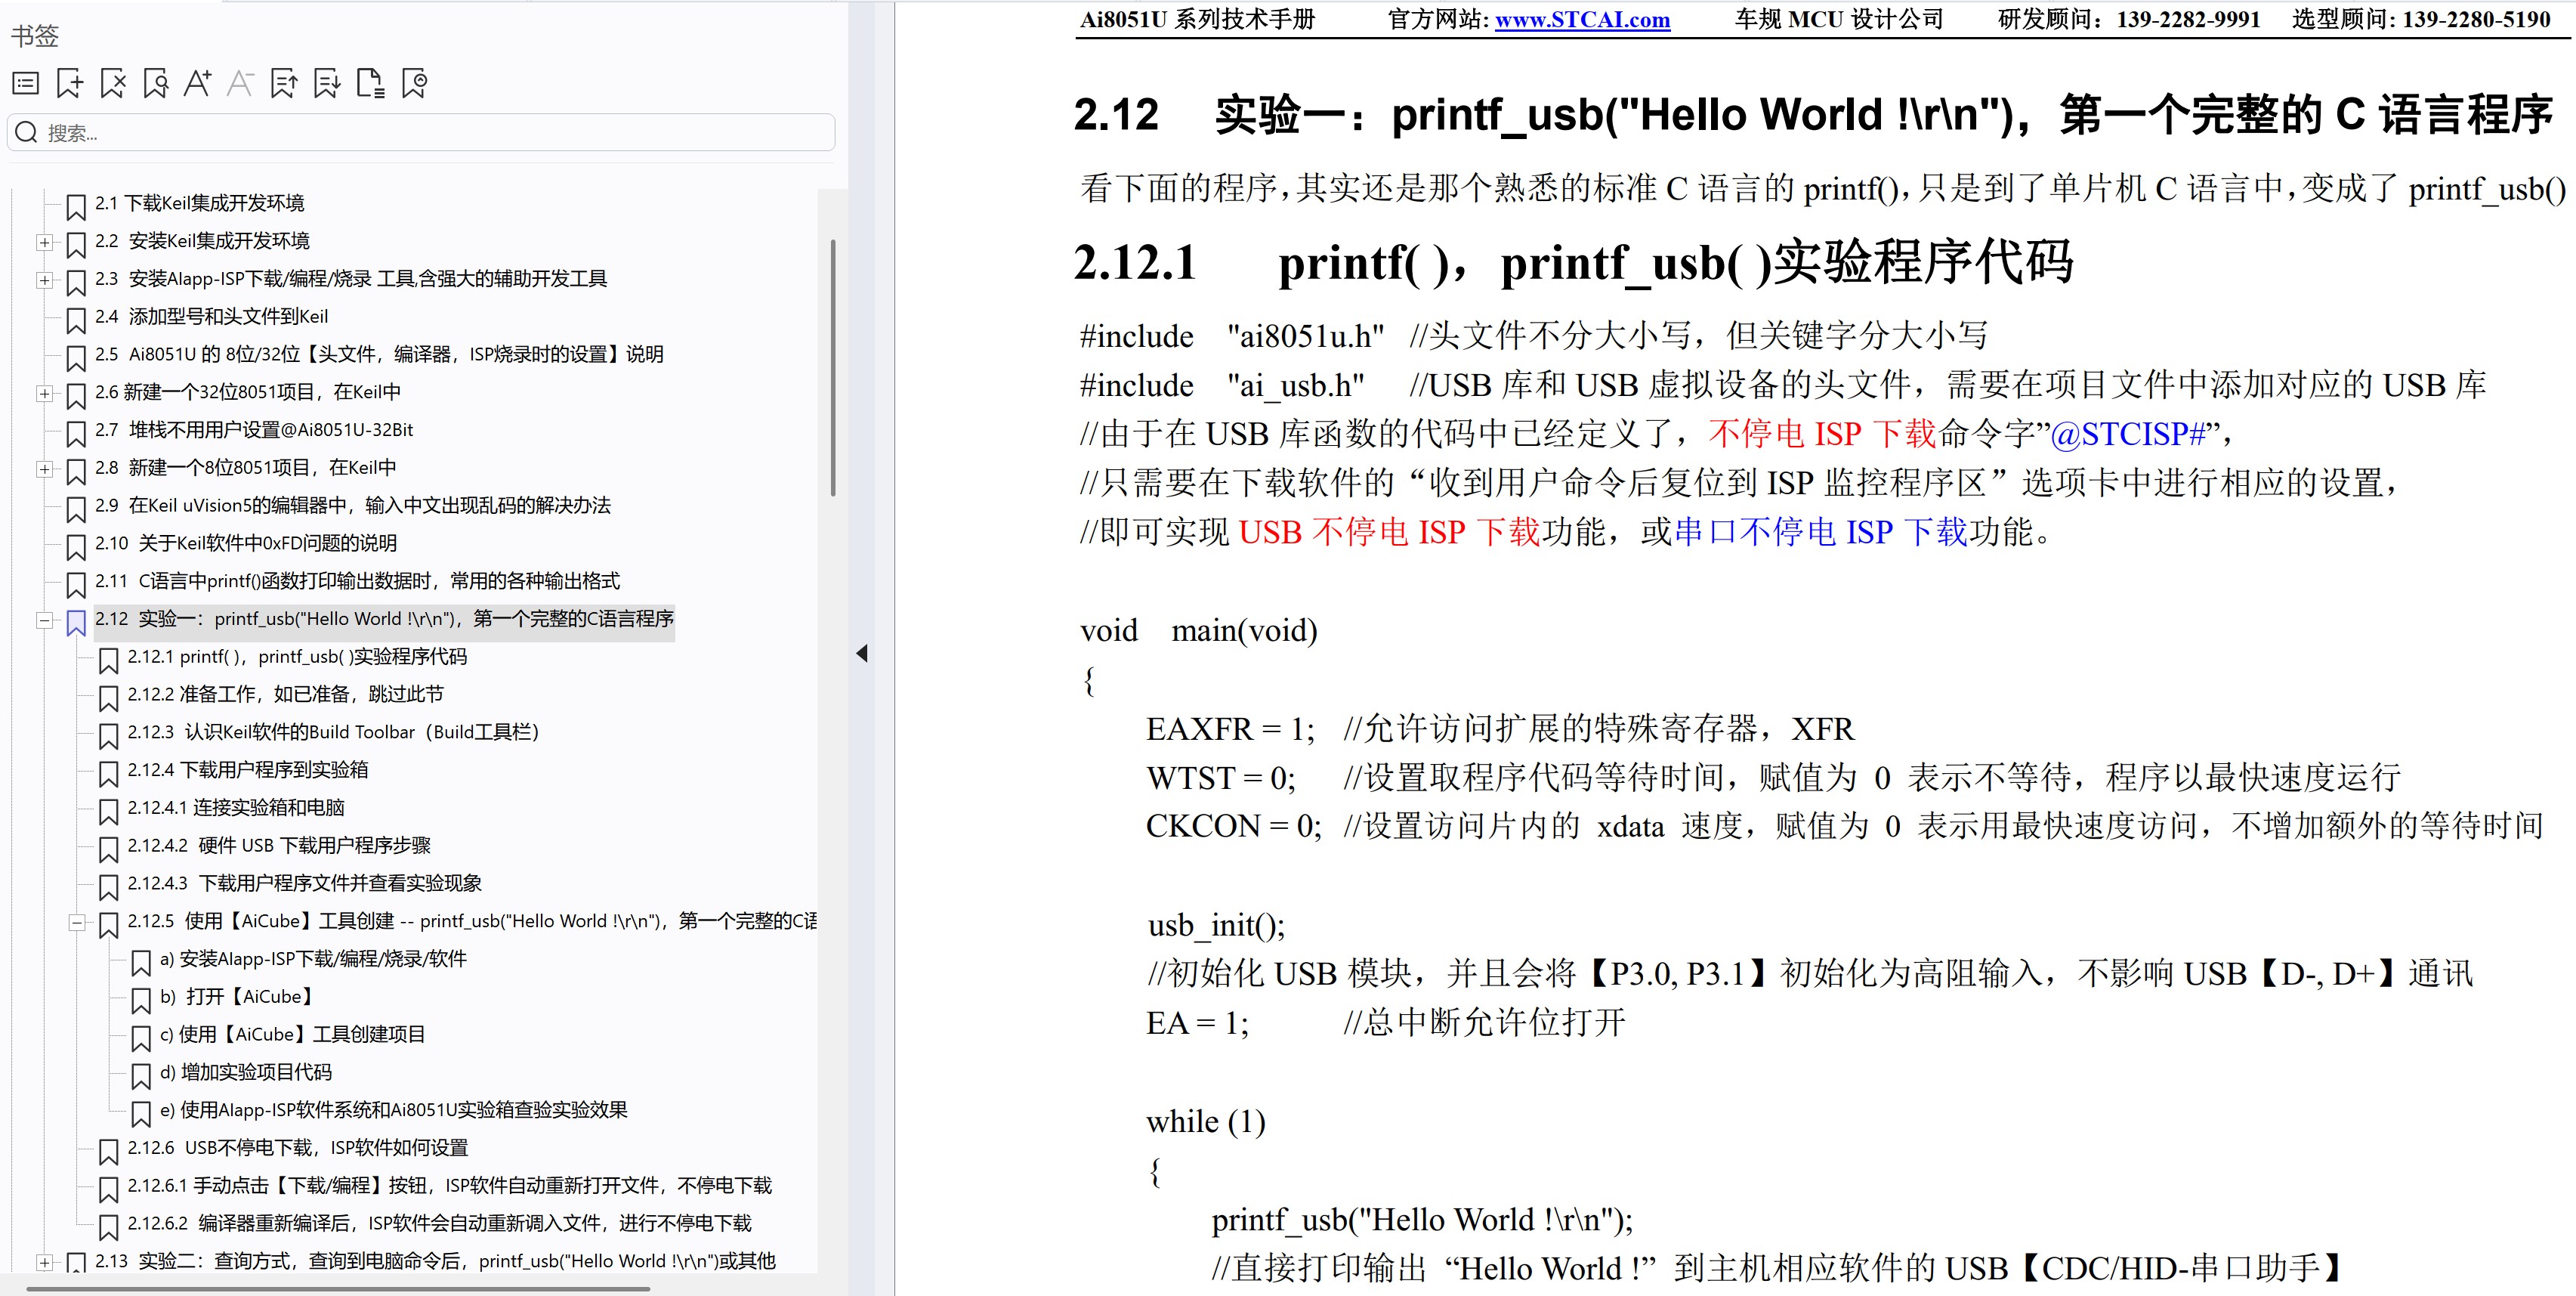The image size is (2576, 1296).
Task: Collapse the 2.12.5 使用【AiCube】 node
Action: (77, 922)
